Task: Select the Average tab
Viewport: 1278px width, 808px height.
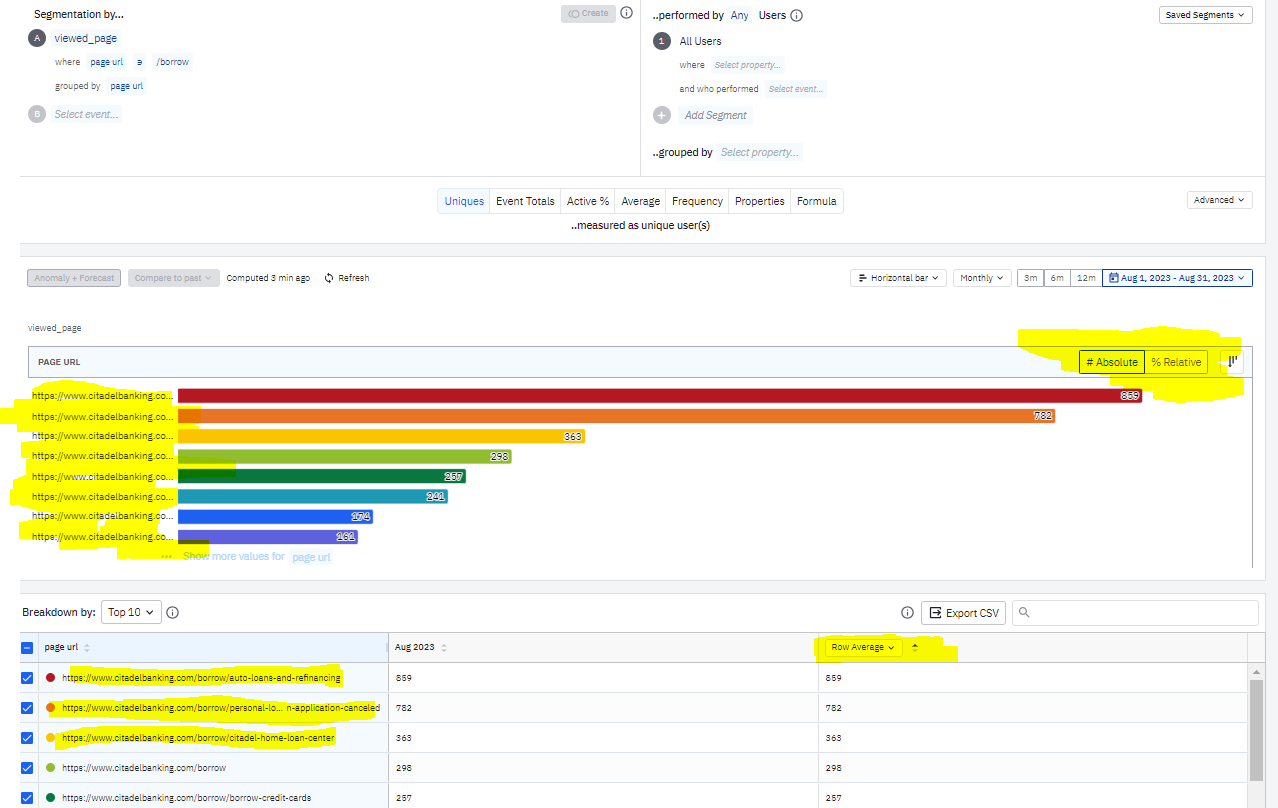Action: tap(641, 201)
